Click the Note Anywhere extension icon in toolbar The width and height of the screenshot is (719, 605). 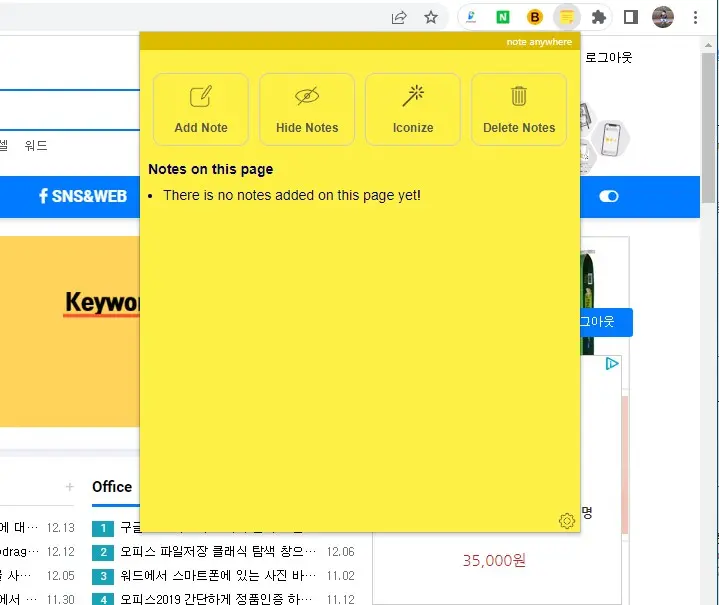pyautogui.click(x=567, y=17)
